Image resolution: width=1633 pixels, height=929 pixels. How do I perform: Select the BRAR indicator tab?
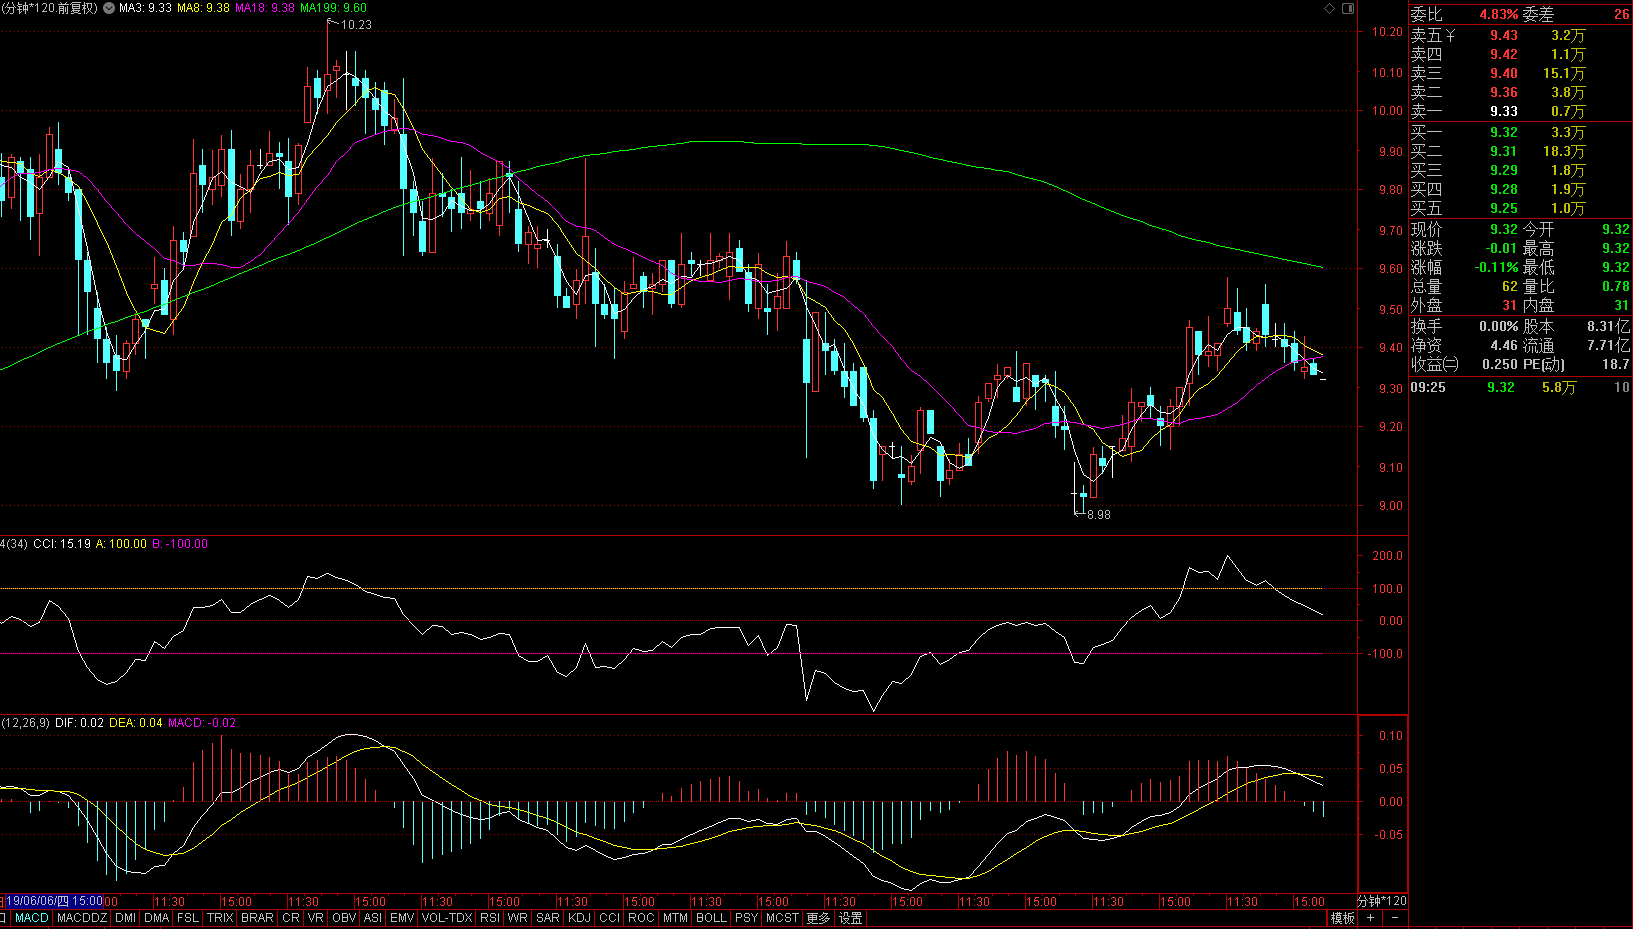[257, 918]
